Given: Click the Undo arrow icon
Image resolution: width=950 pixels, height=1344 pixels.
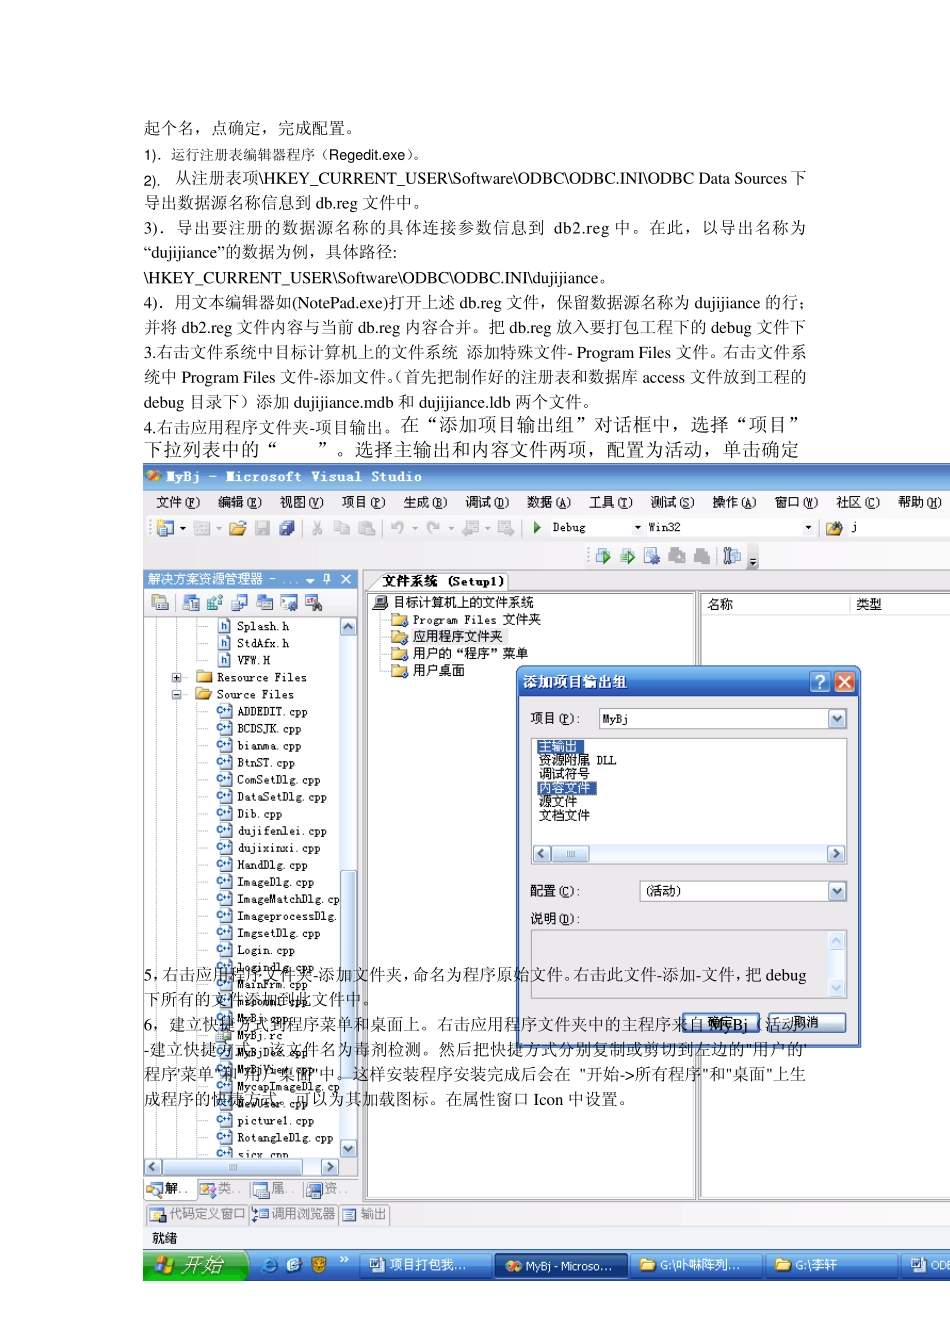Looking at the screenshot, I should [x=397, y=528].
